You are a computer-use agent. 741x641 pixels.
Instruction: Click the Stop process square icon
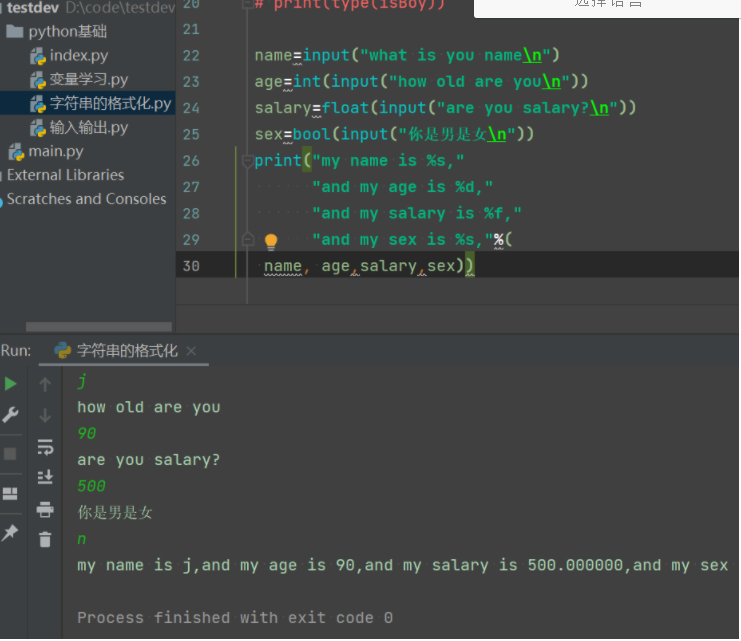click(10, 454)
